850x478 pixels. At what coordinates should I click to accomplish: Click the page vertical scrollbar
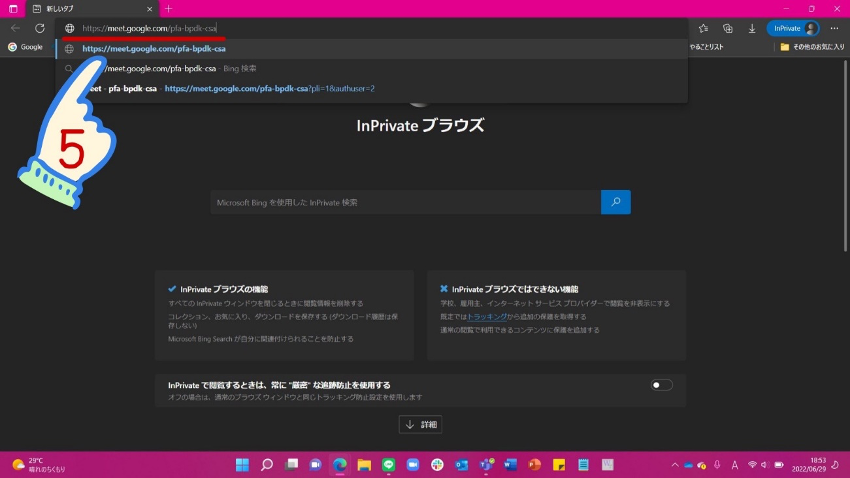pyautogui.click(x=845, y=157)
